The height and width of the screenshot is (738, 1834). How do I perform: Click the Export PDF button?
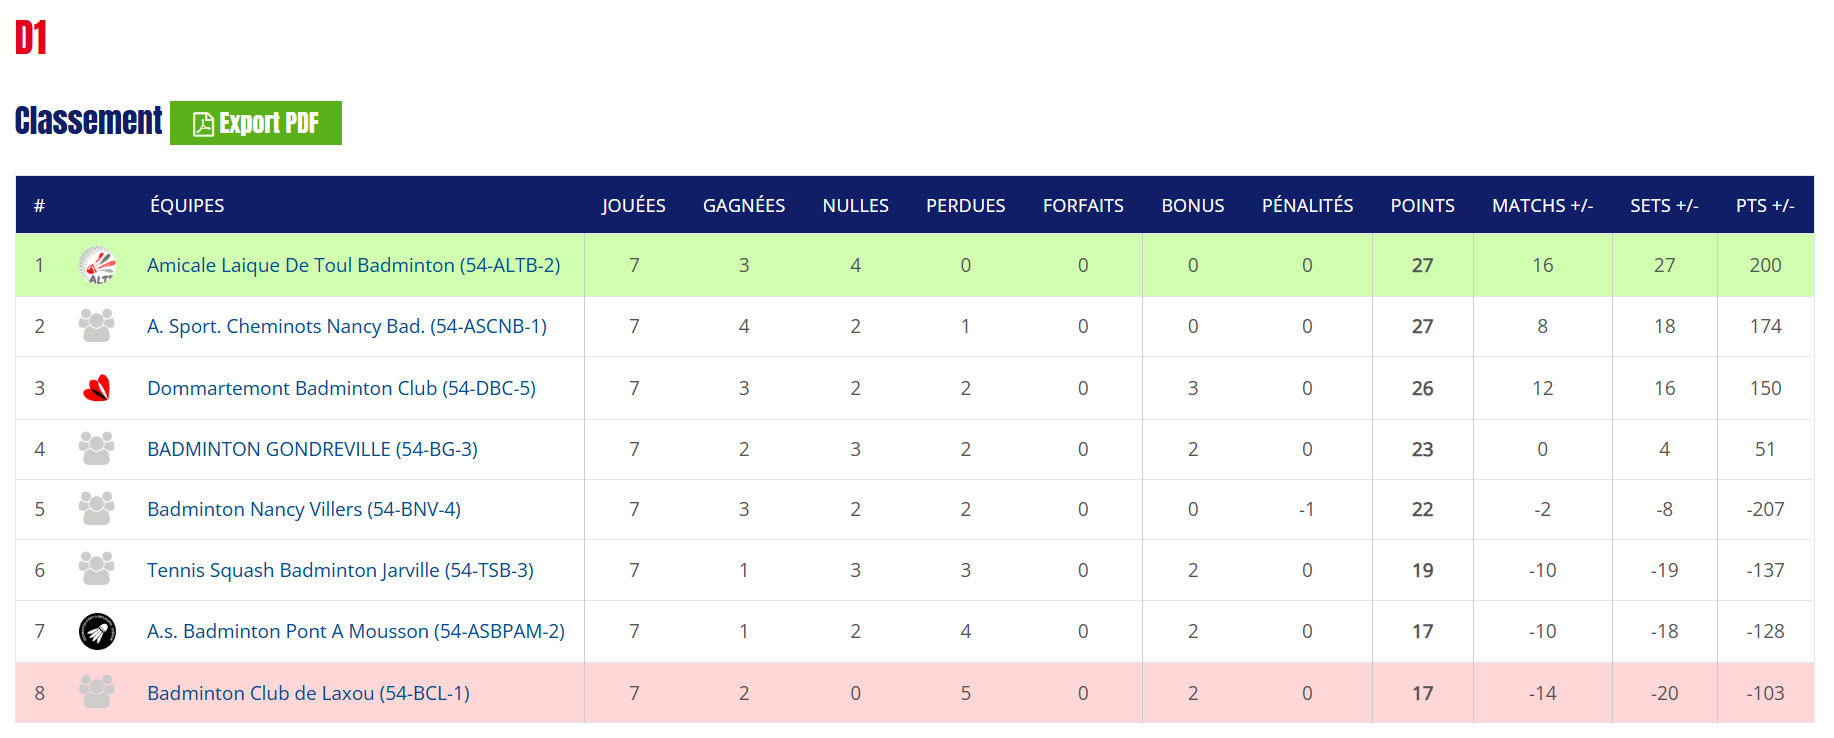click(x=256, y=123)
